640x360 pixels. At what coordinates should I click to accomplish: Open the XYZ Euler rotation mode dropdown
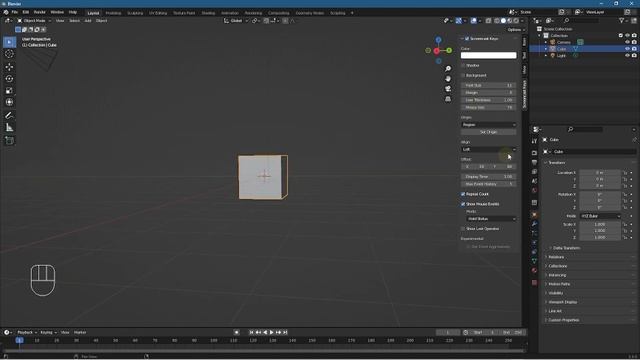coord(600,216)
